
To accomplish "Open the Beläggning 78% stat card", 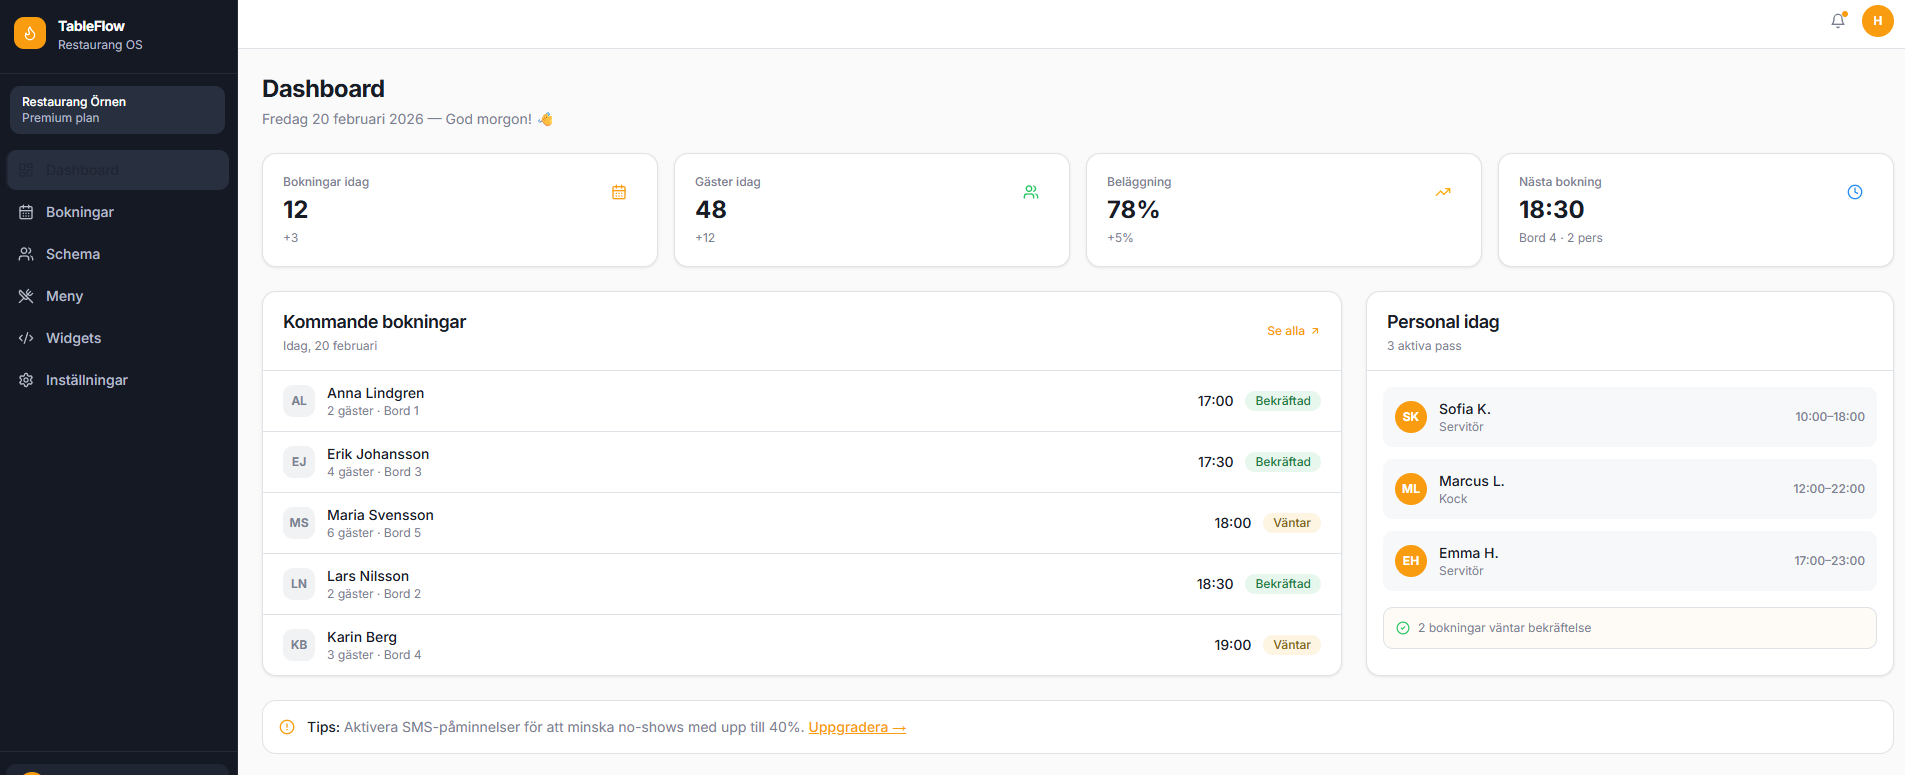I will pyautogui.click(x=1284, y=210).
